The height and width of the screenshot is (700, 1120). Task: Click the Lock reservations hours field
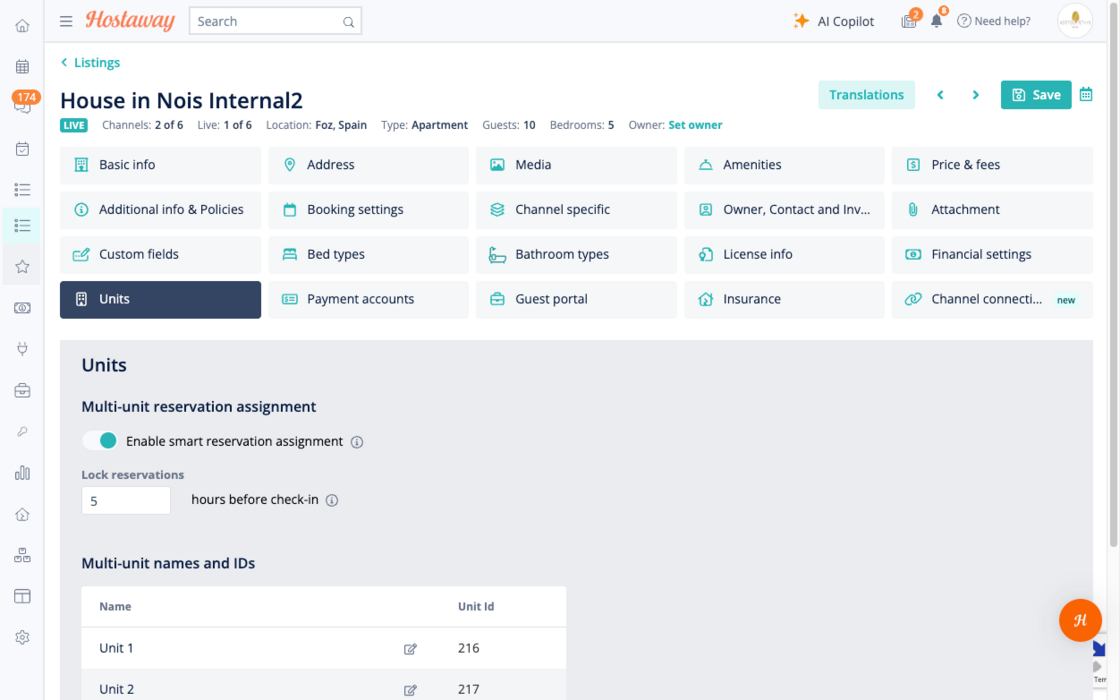126,501
